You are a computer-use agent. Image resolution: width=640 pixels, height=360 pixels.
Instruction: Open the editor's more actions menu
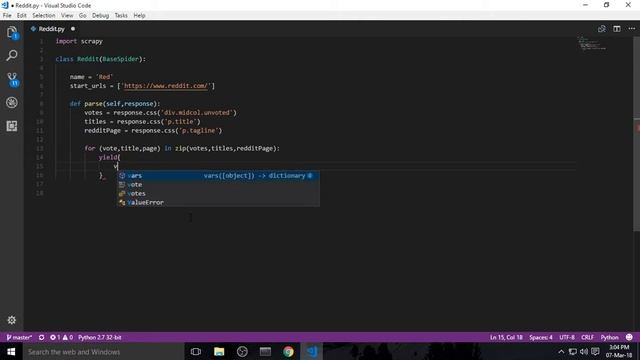pyautogui.click(x=632, y=29)
